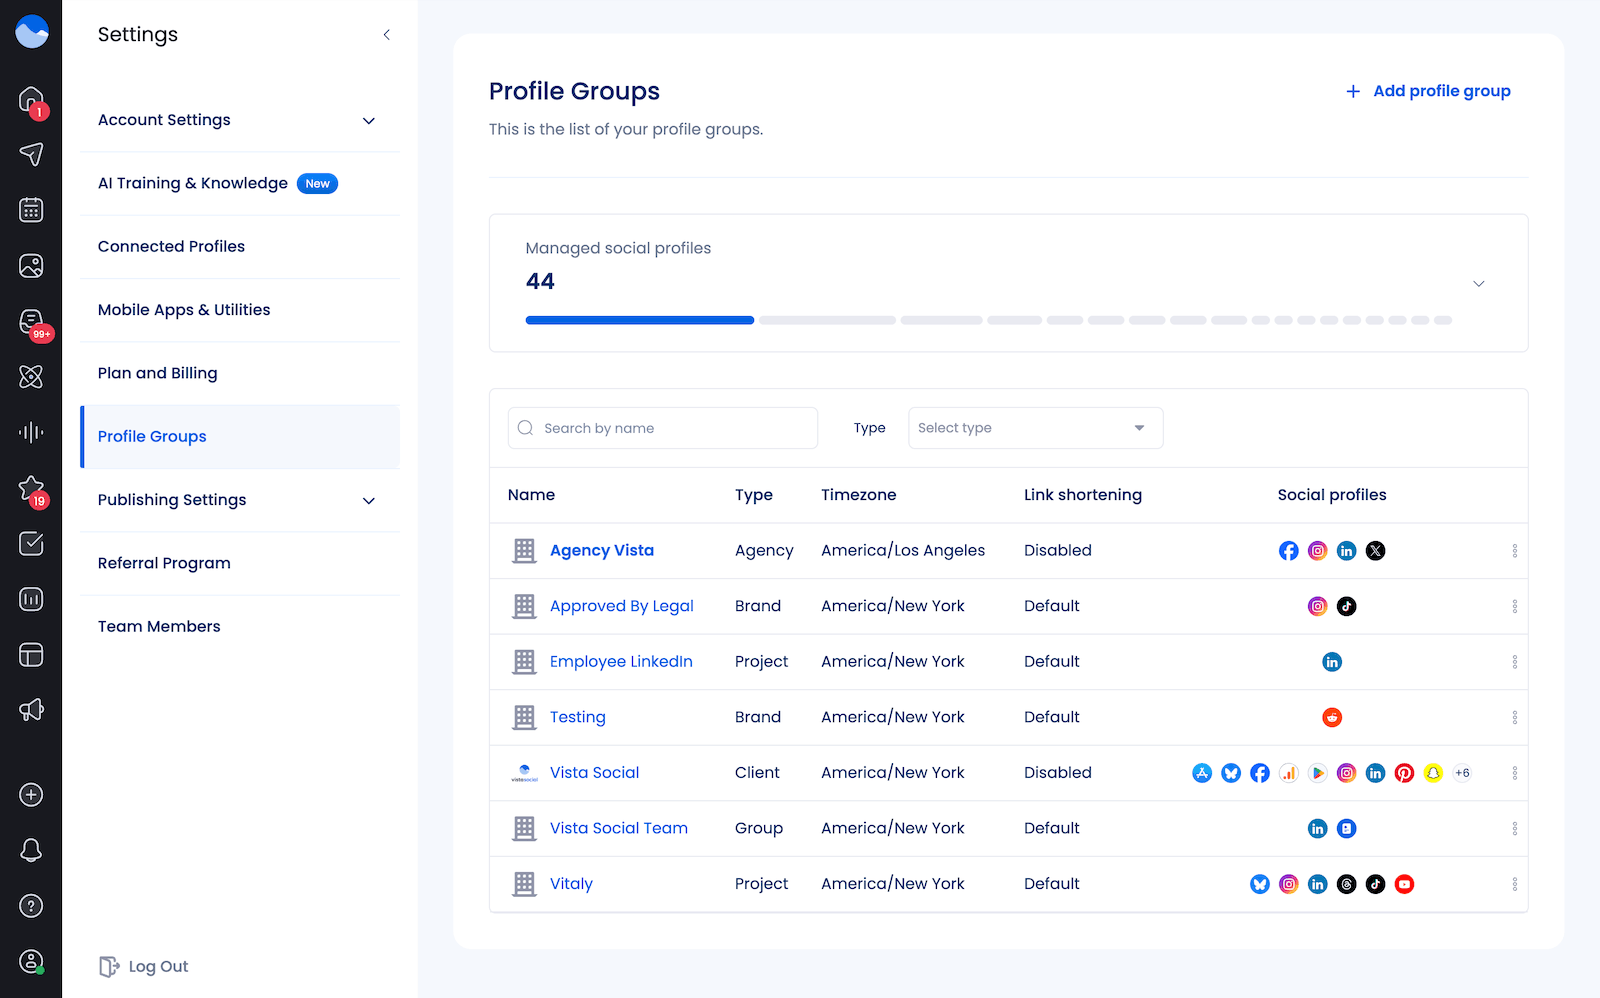Click the megaphone announcements icon
This screenshot has width=1600, height=998.
pyautogui.click(x=31, y=710)
